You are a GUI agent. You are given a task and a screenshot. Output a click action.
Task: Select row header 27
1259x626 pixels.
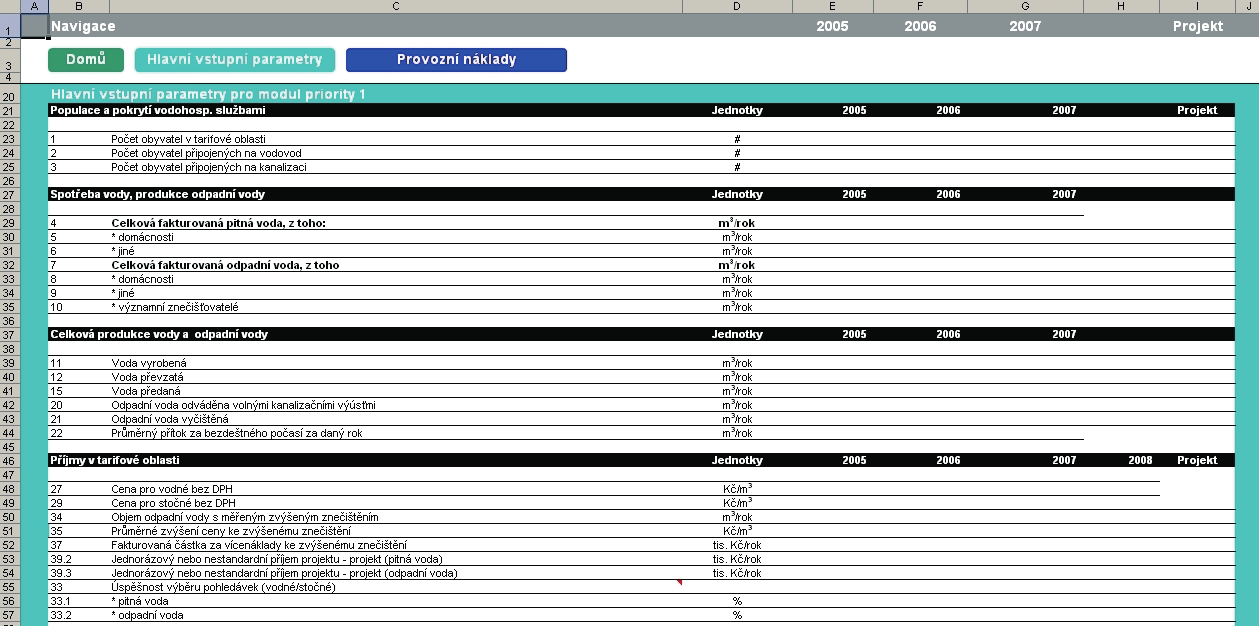[10, 195]
